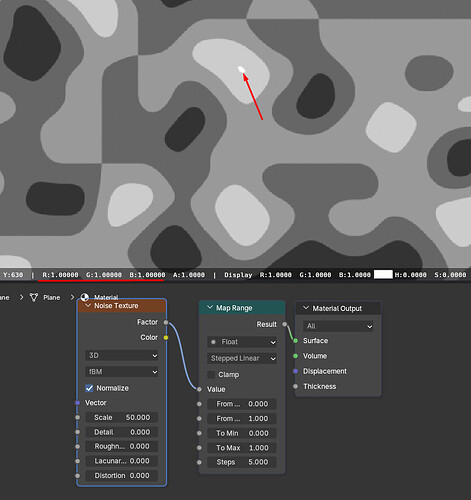Click the To Min input socket
471x500 pixels.
(x=199, y=433)
